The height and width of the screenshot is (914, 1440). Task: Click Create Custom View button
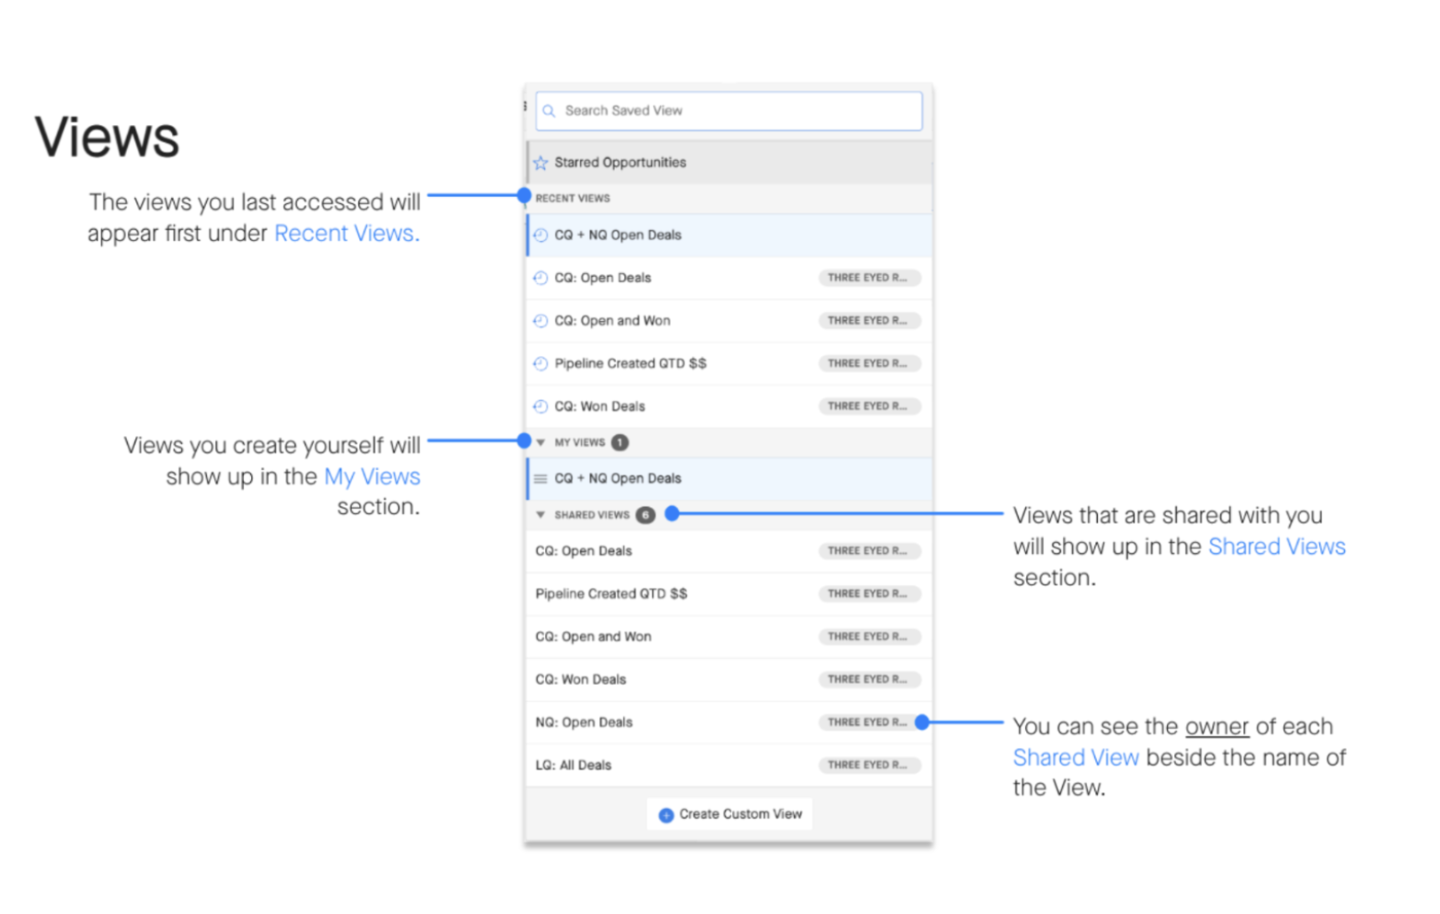730,814
